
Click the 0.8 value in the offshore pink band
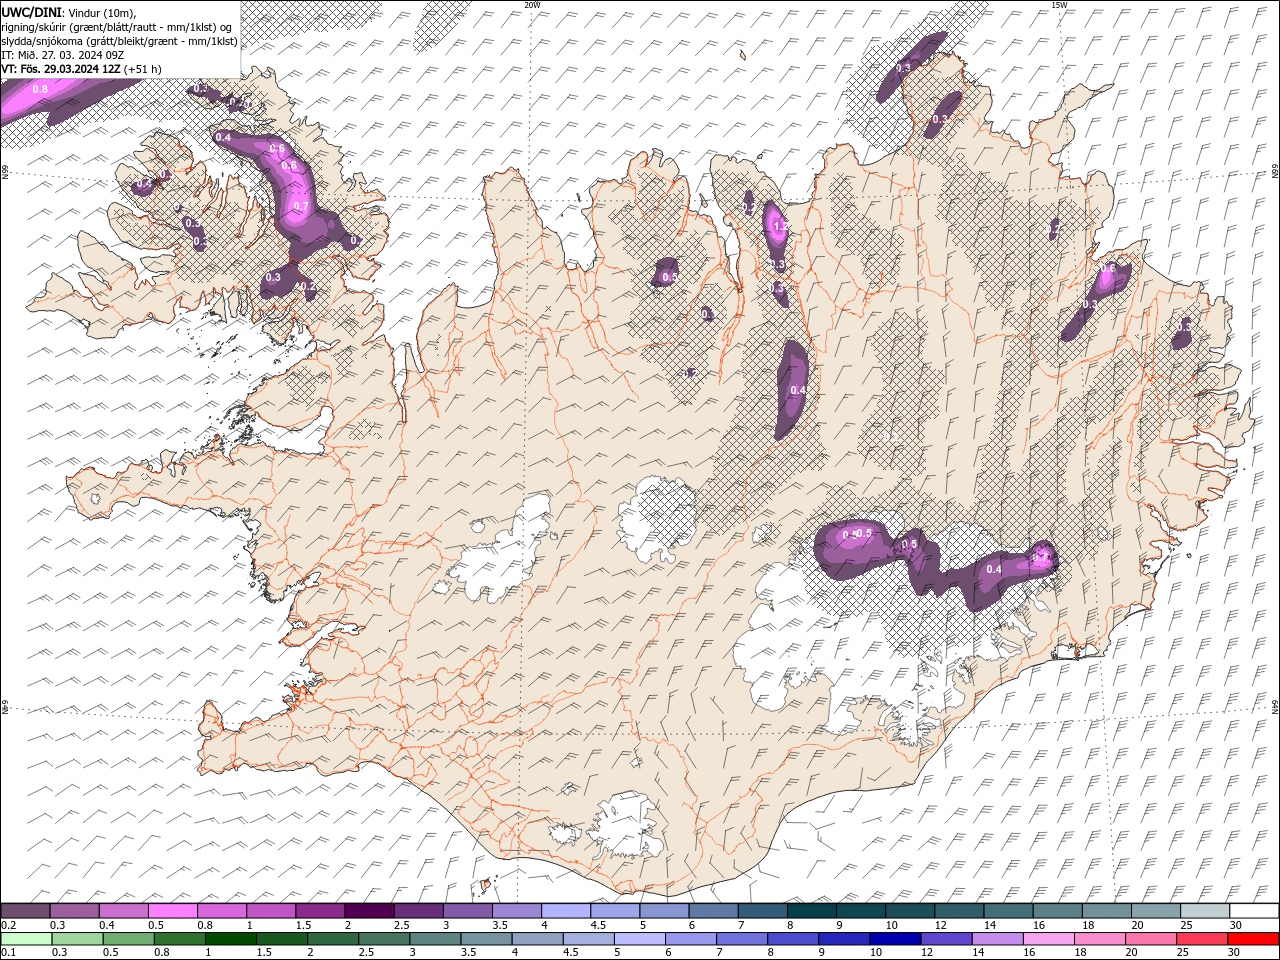[40, 89]
